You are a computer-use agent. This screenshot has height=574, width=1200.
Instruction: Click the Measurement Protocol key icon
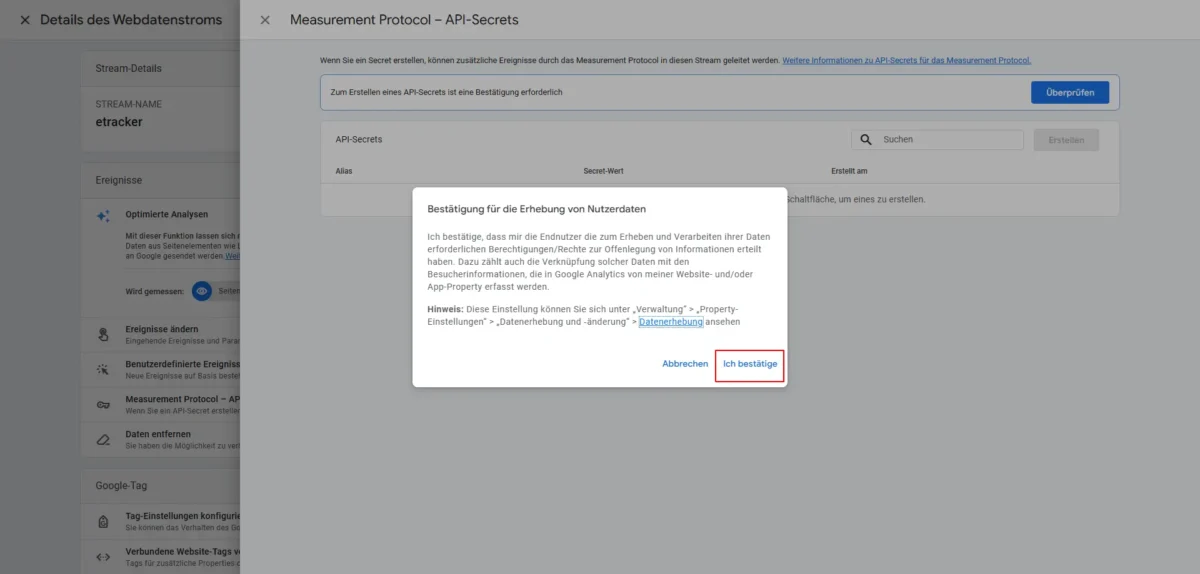click(x=103, y=405)
